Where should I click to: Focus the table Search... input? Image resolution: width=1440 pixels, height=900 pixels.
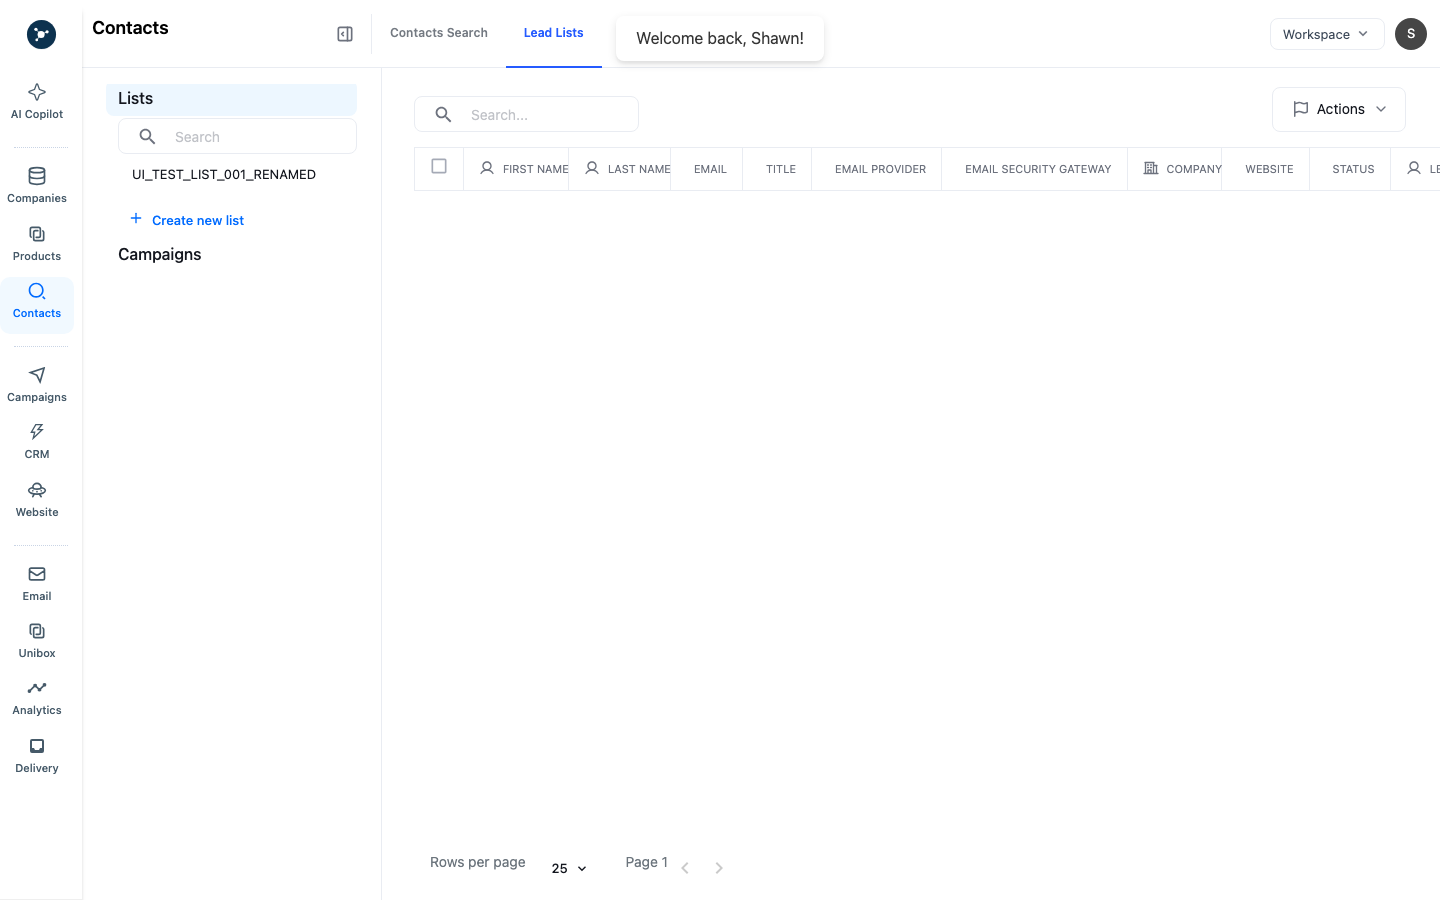(526, 115)
